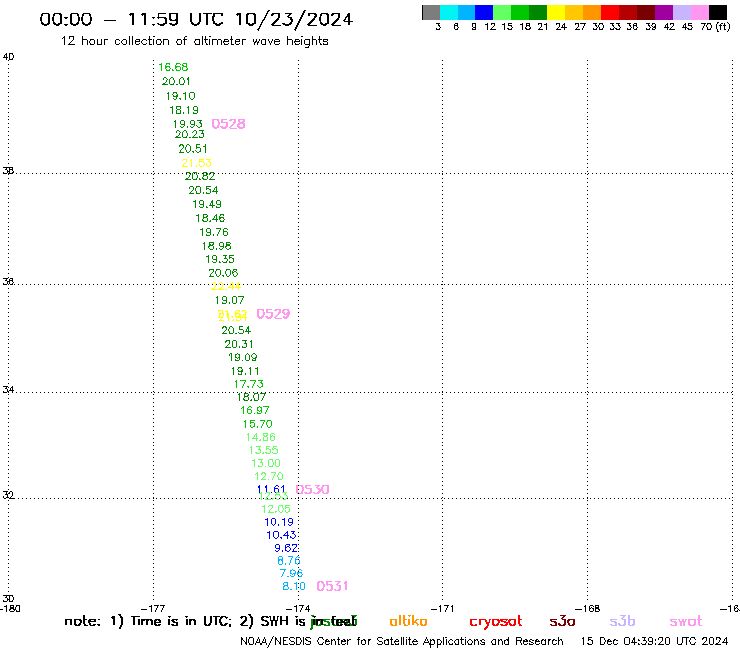Click the wave height value 13.00
Screen dimensions: 740x650
tap(266, 464)
